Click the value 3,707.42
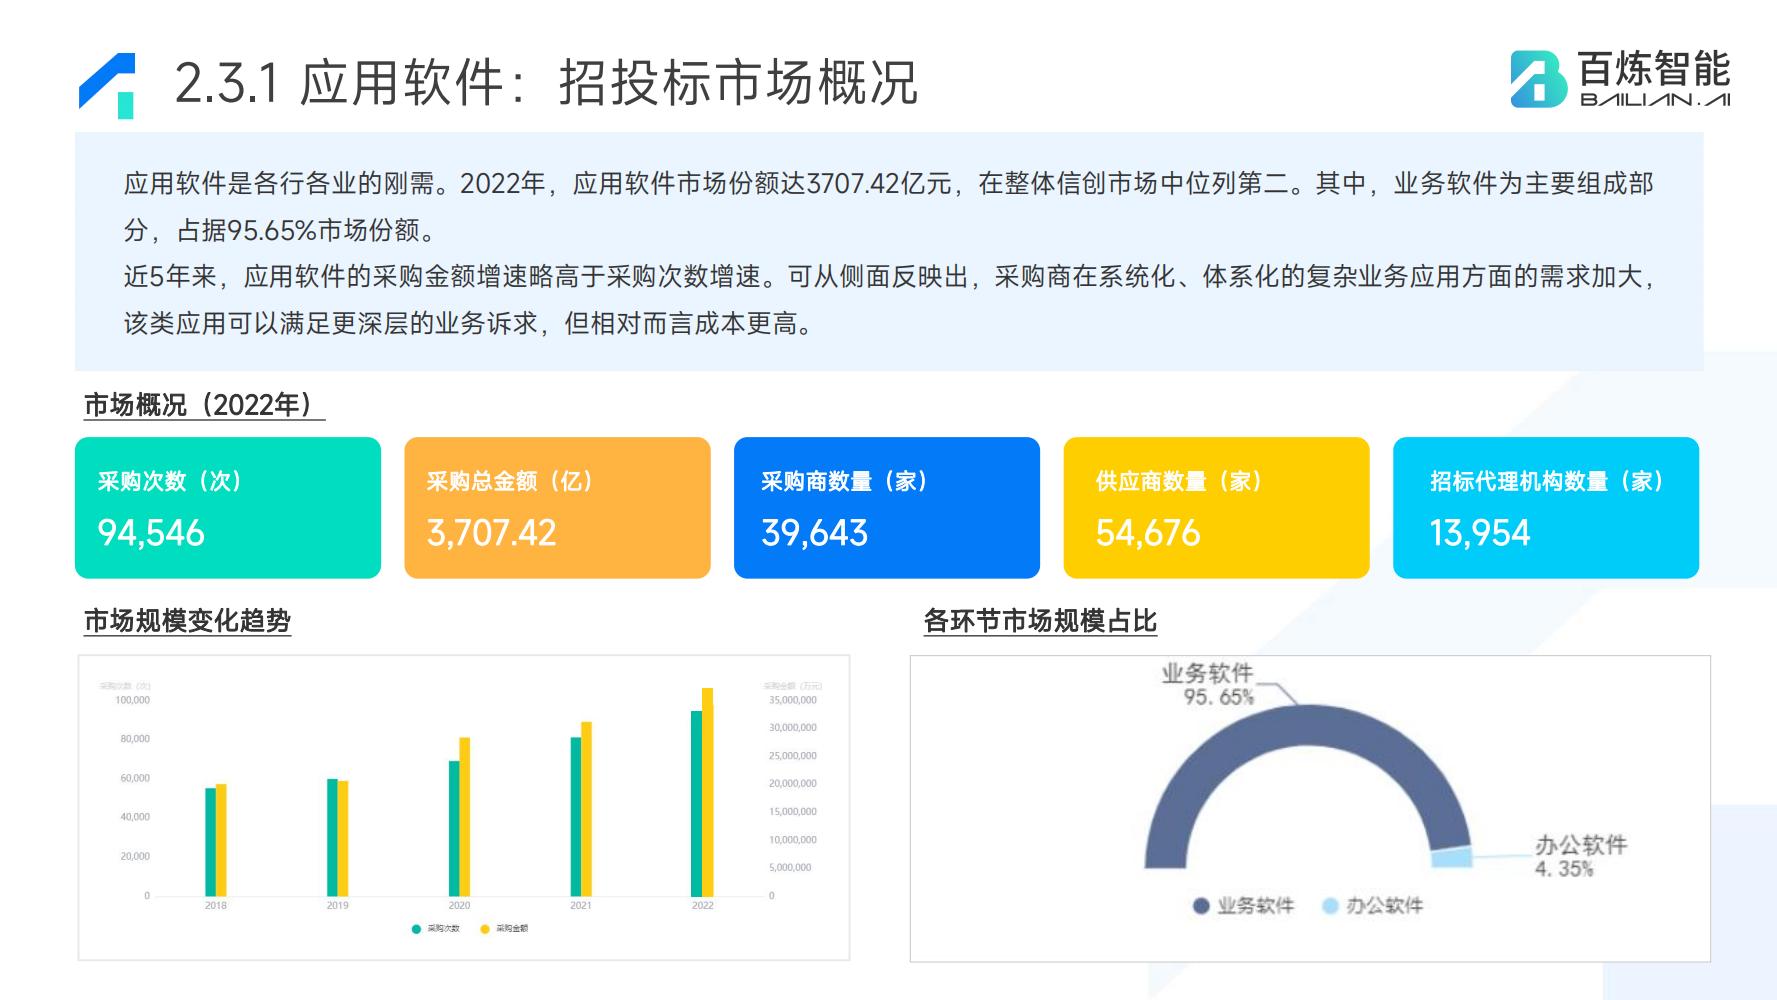Viewport: 1777px width, 1000px height. [x=491, y=533]
